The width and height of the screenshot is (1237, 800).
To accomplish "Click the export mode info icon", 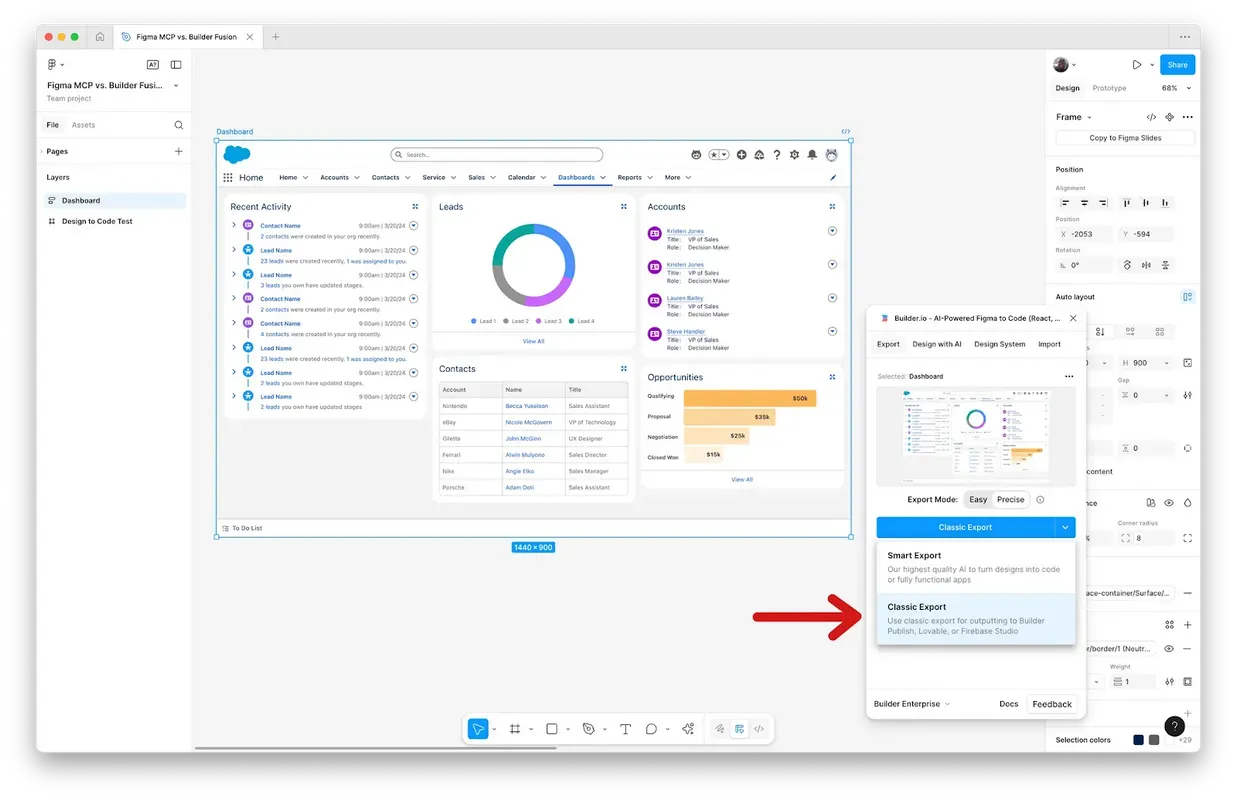I will (1040, 499).
